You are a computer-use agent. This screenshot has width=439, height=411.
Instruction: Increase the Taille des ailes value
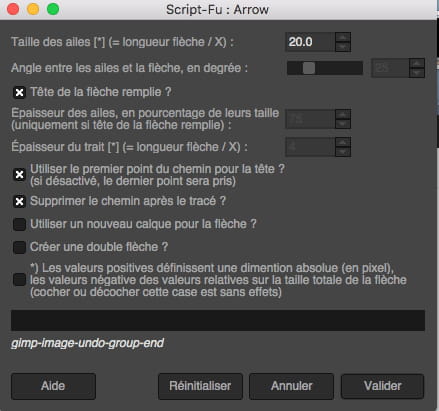[343, 37]
